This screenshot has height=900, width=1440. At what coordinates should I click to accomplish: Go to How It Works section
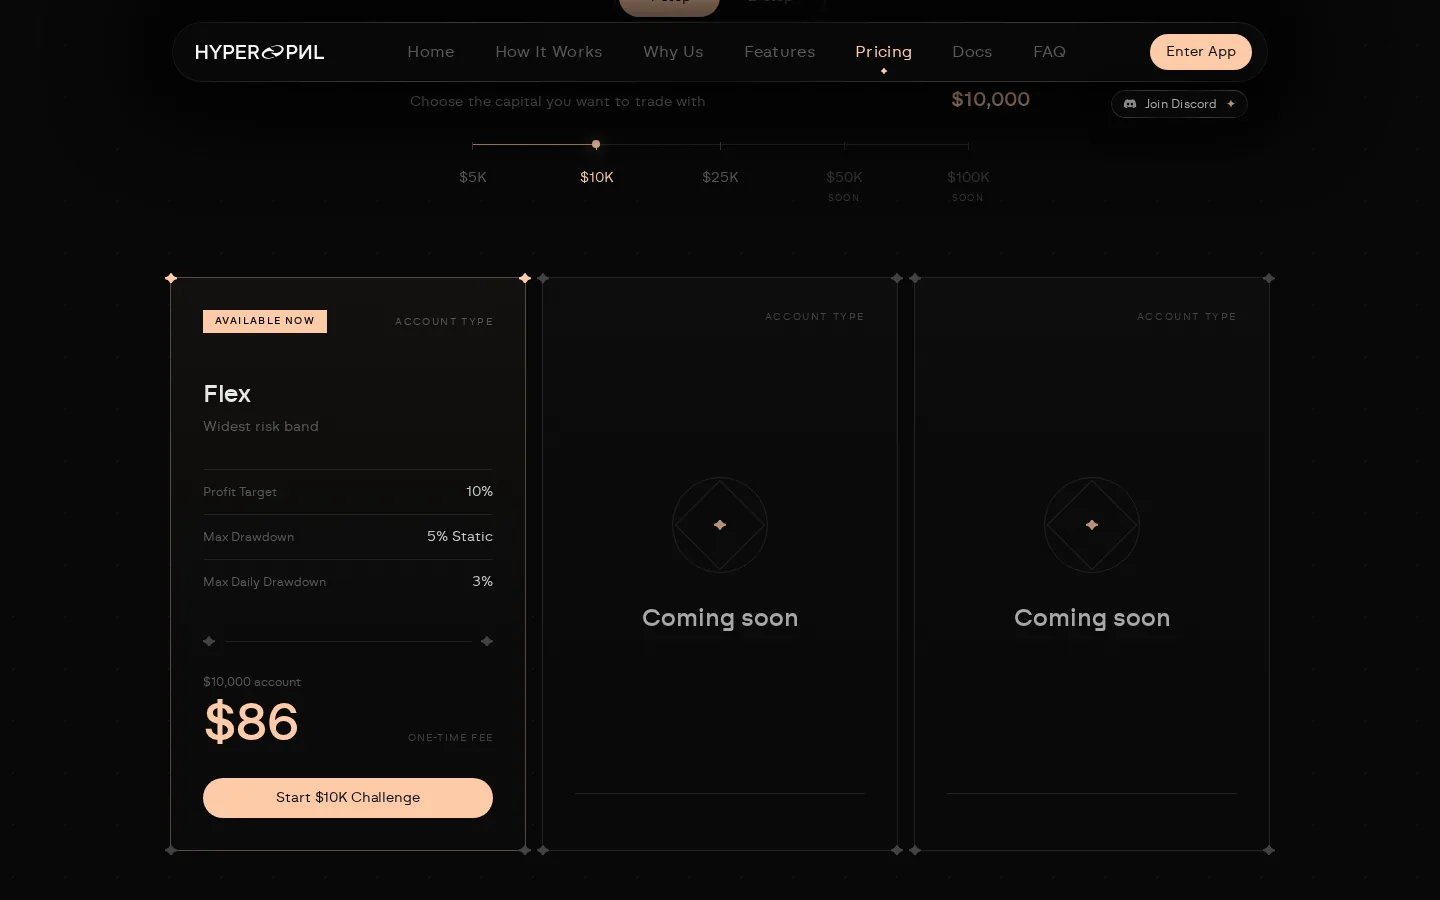[549, 52]
